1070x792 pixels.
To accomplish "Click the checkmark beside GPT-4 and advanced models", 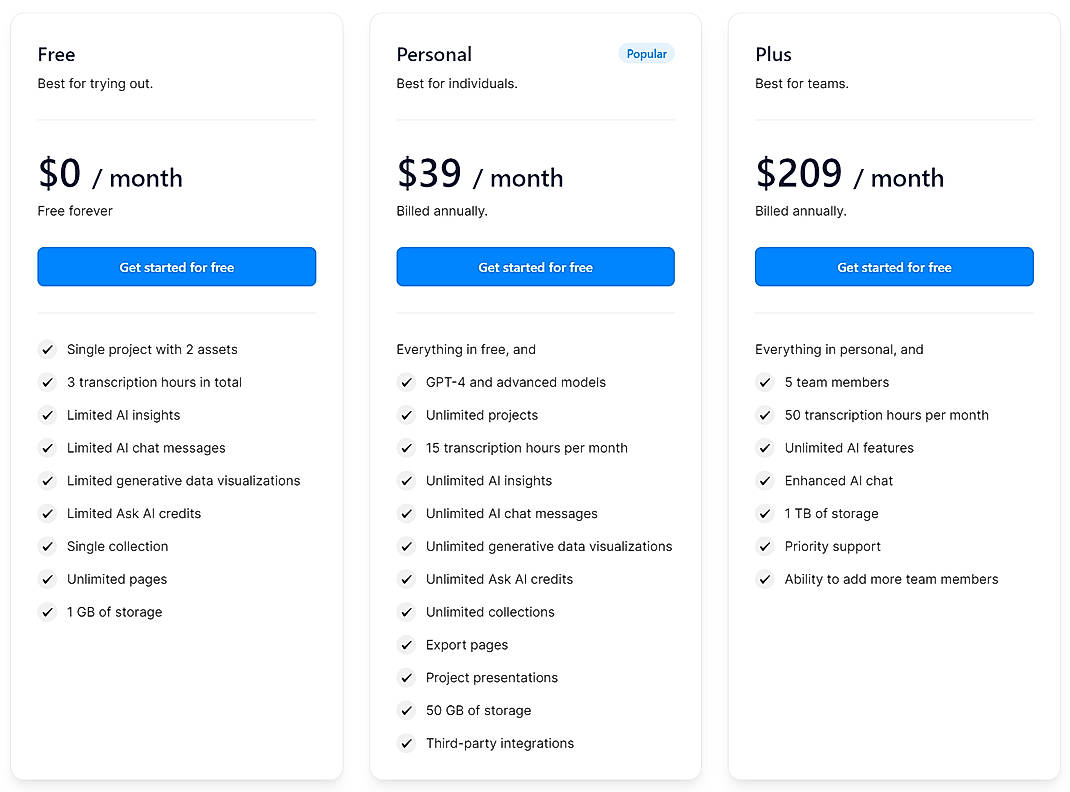I will pos(407,382).
